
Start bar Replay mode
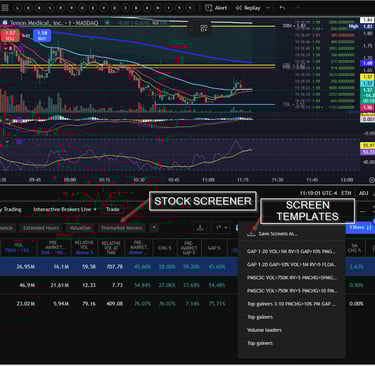[248, 8]
